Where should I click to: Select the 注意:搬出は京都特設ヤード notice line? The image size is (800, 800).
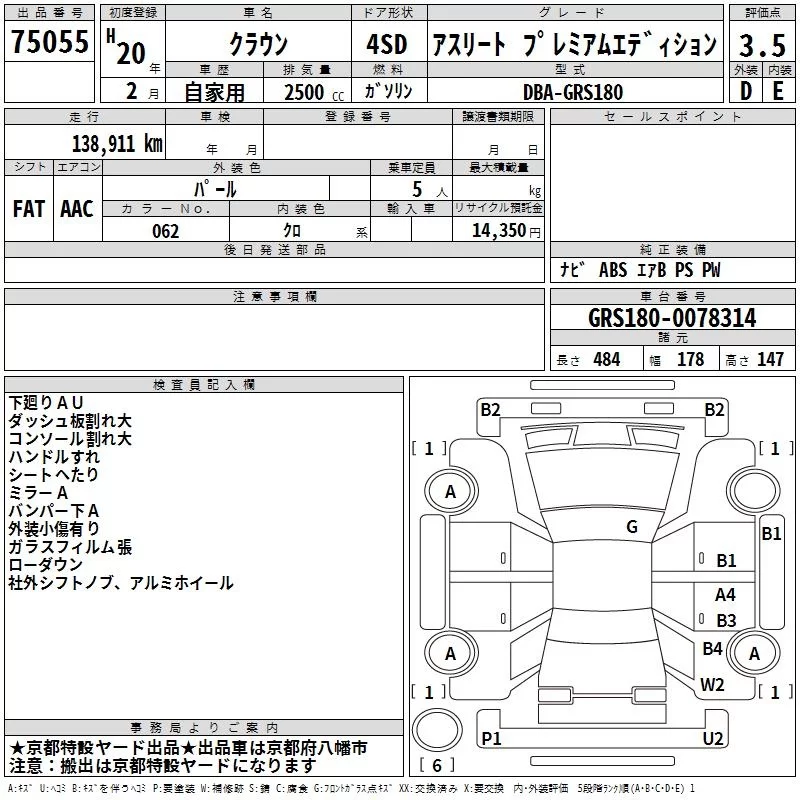click(x=163, y=766)
